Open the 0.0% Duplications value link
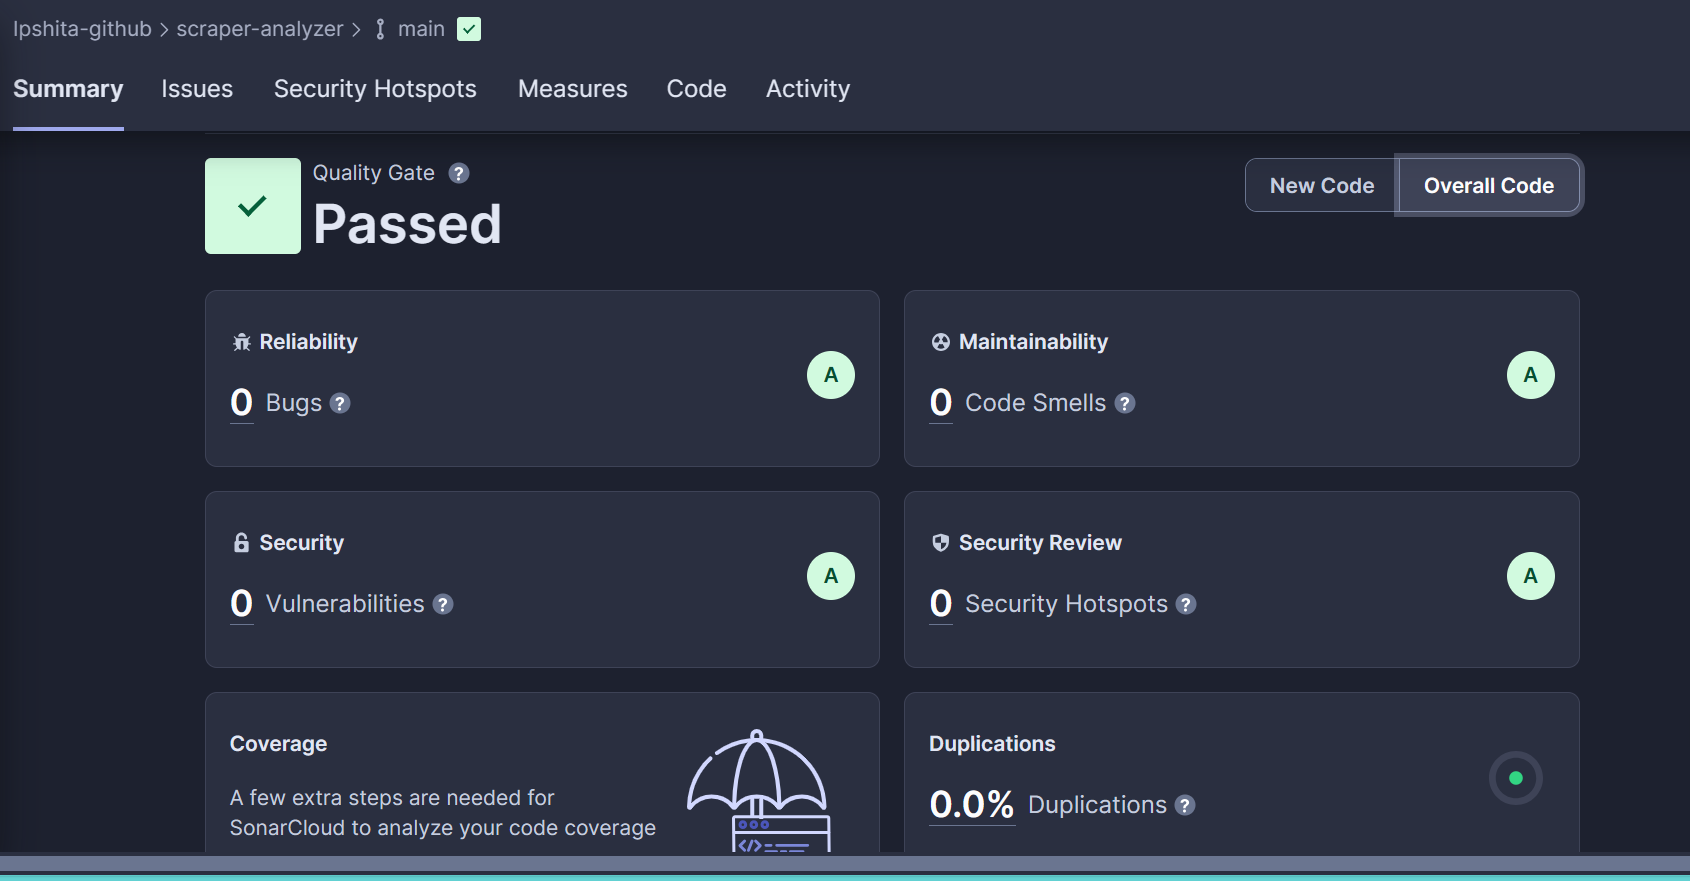Screen dimensions: 1690x881 click(972, 805)
